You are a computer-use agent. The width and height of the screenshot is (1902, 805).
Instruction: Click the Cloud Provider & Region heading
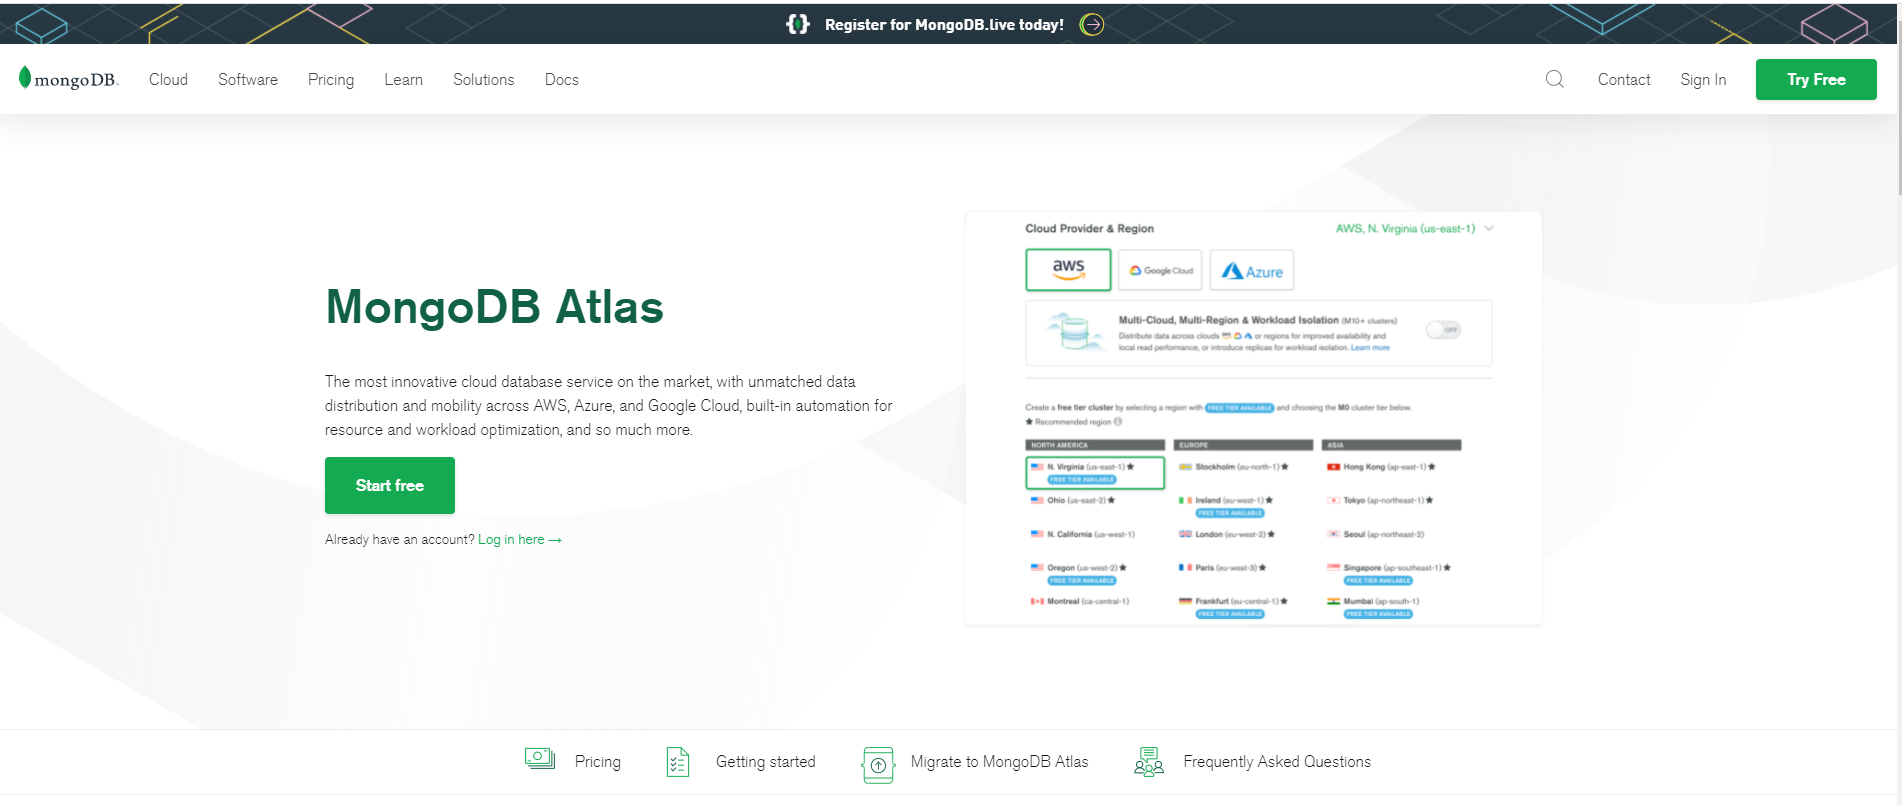[x=1089, y=228]
